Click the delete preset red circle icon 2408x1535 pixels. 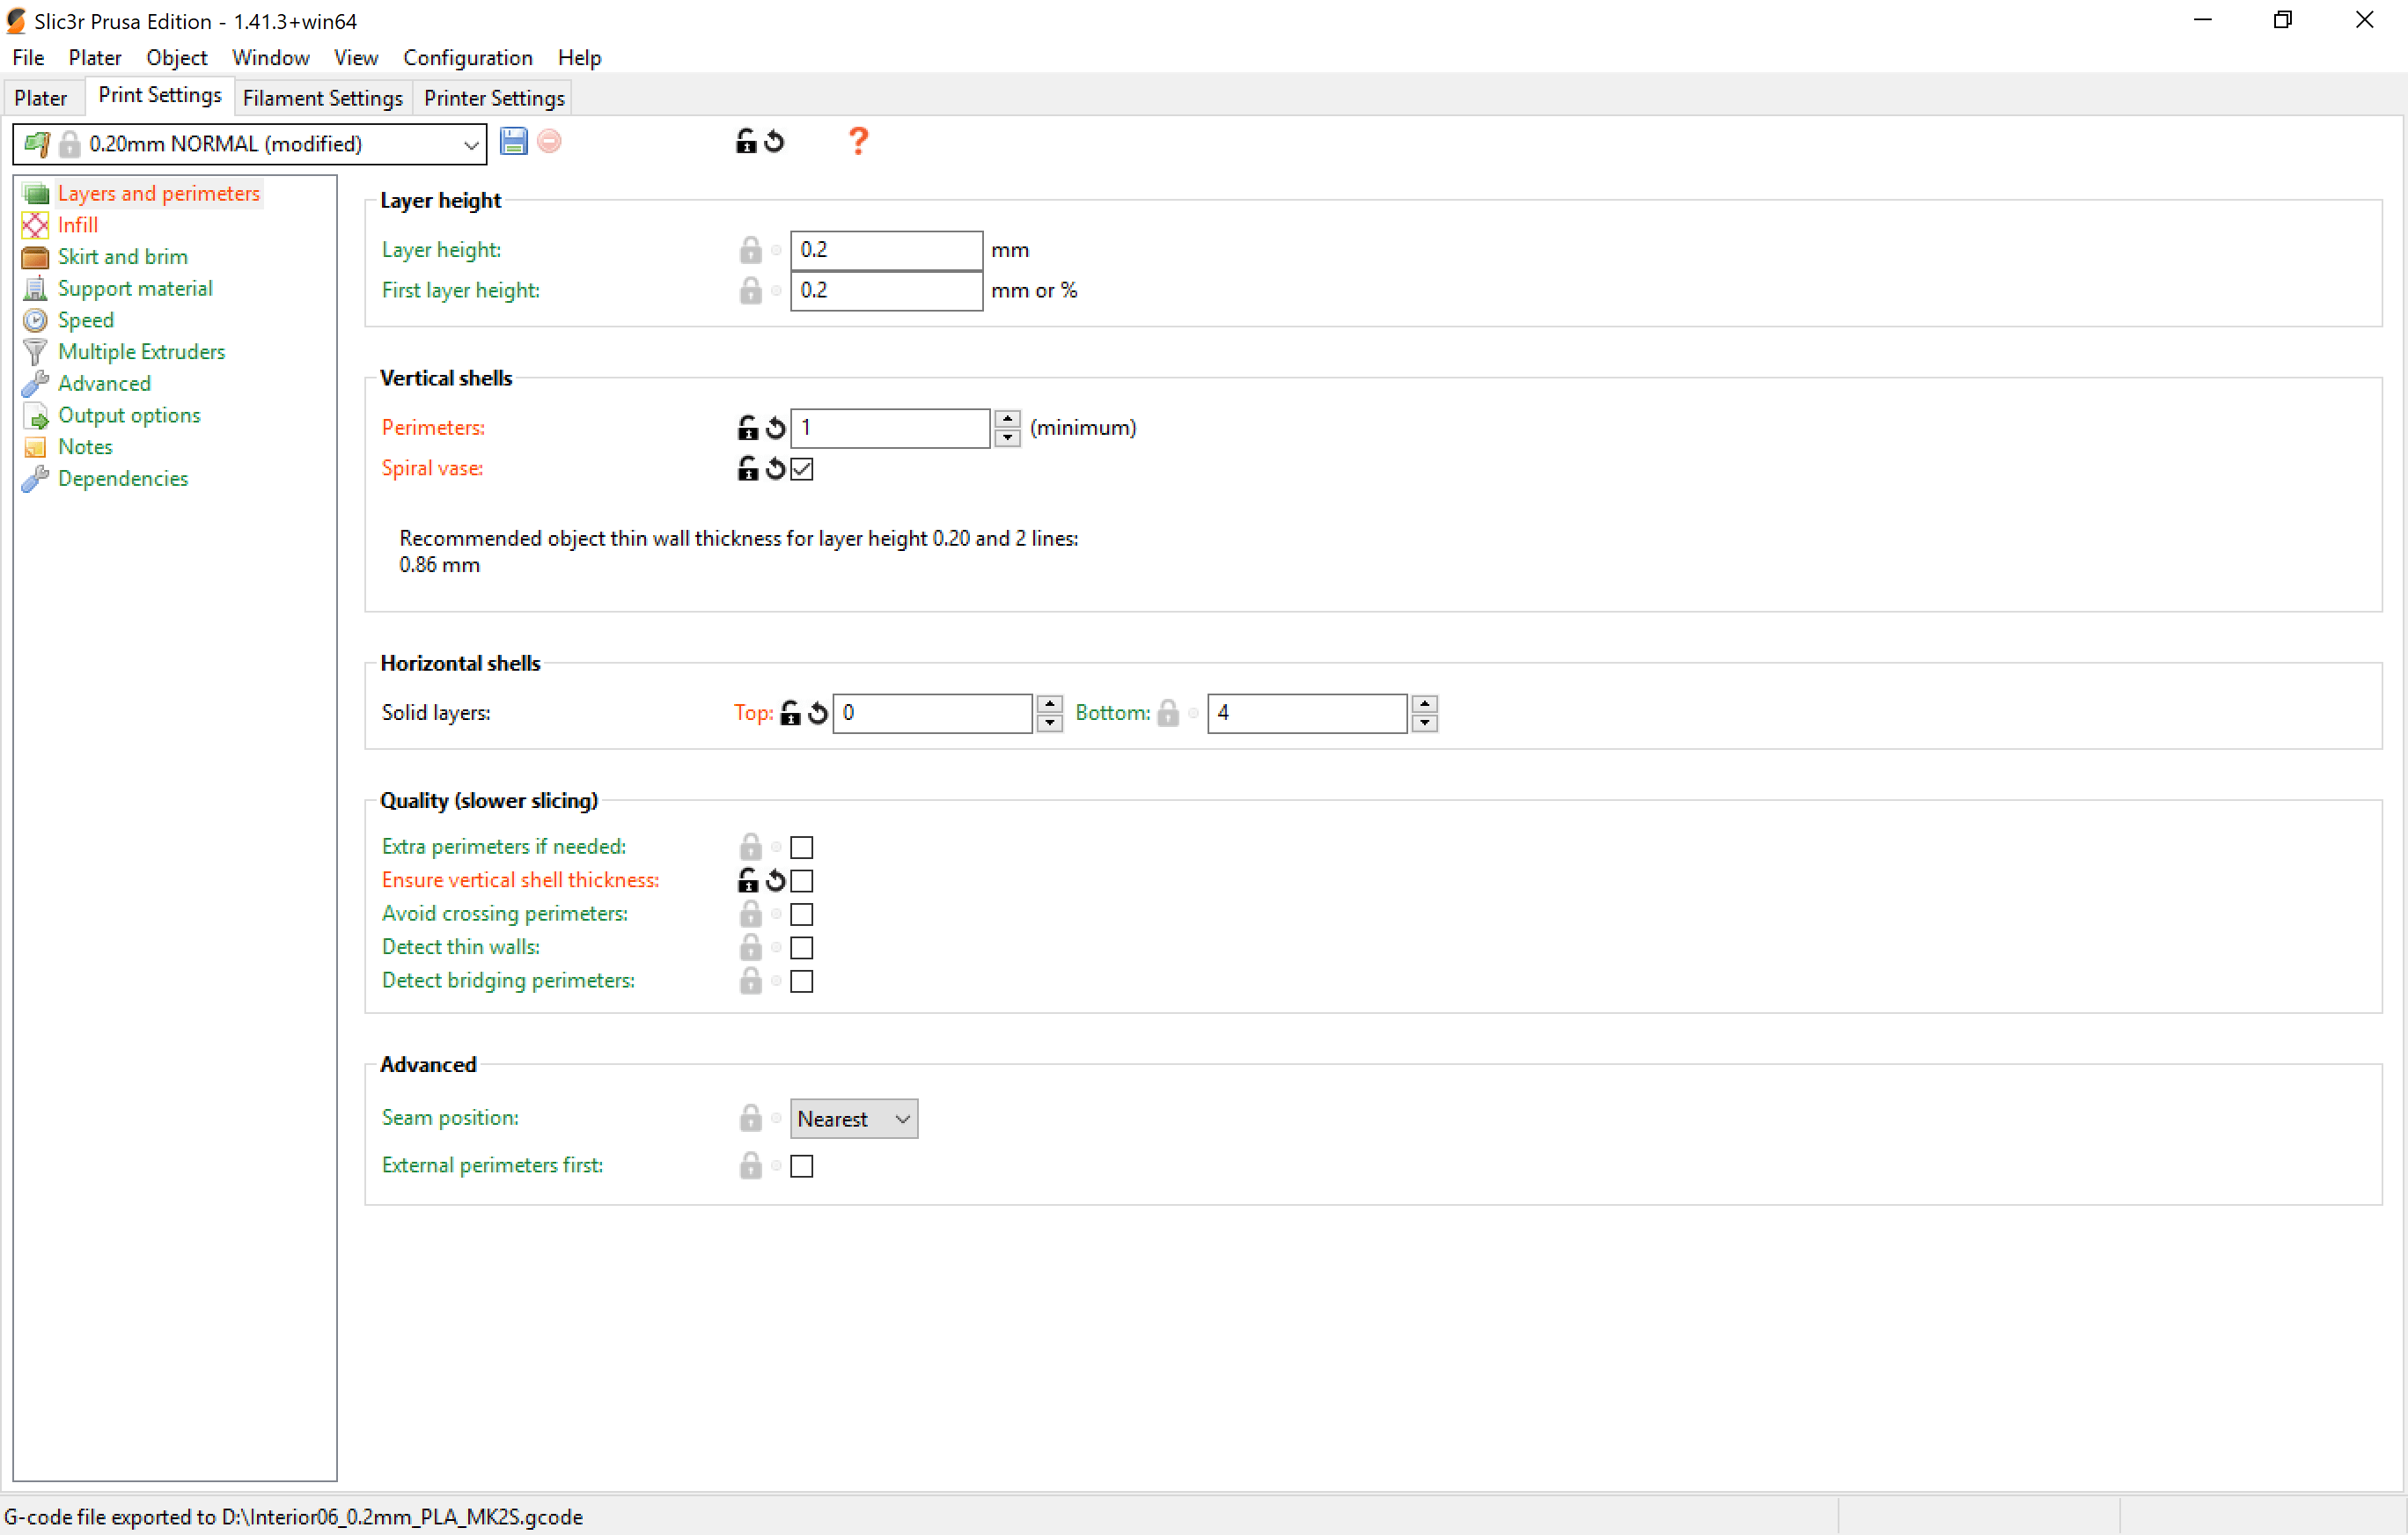[x=549, y=142]
